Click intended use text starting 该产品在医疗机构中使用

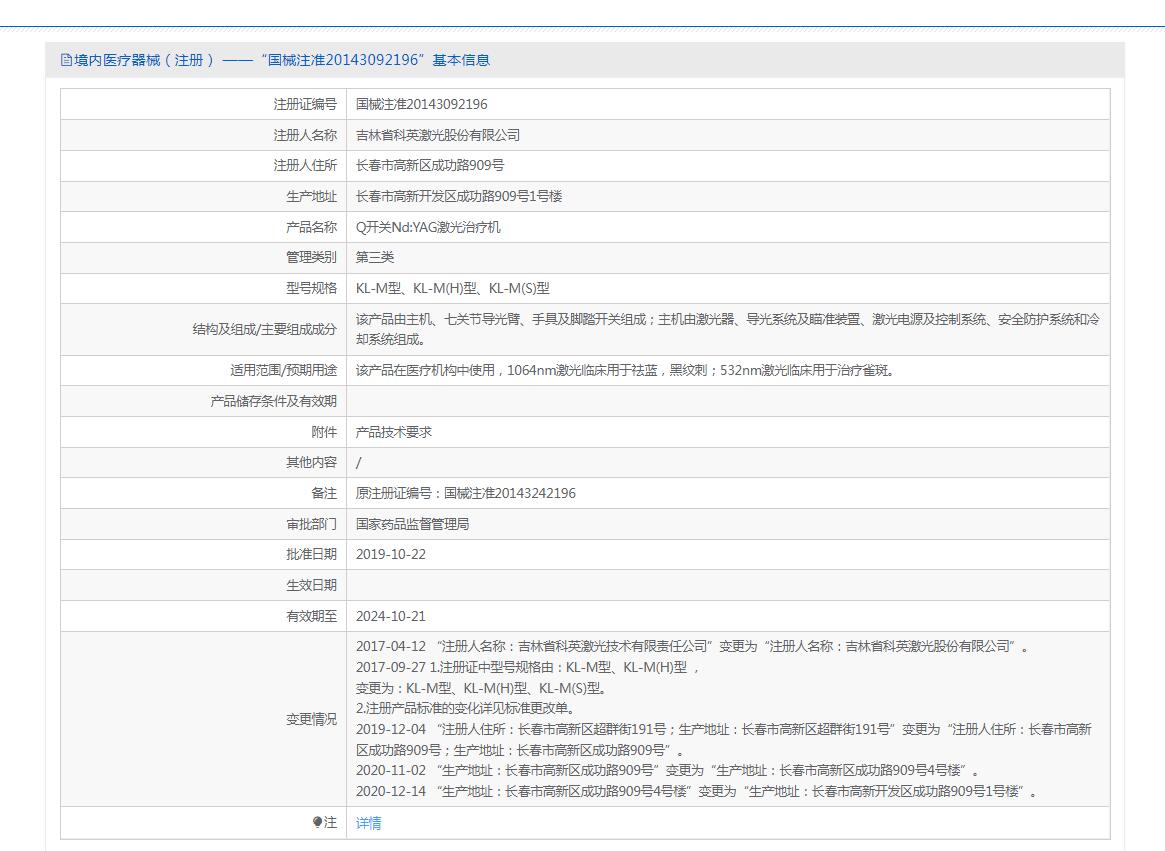tap(624, 370)
